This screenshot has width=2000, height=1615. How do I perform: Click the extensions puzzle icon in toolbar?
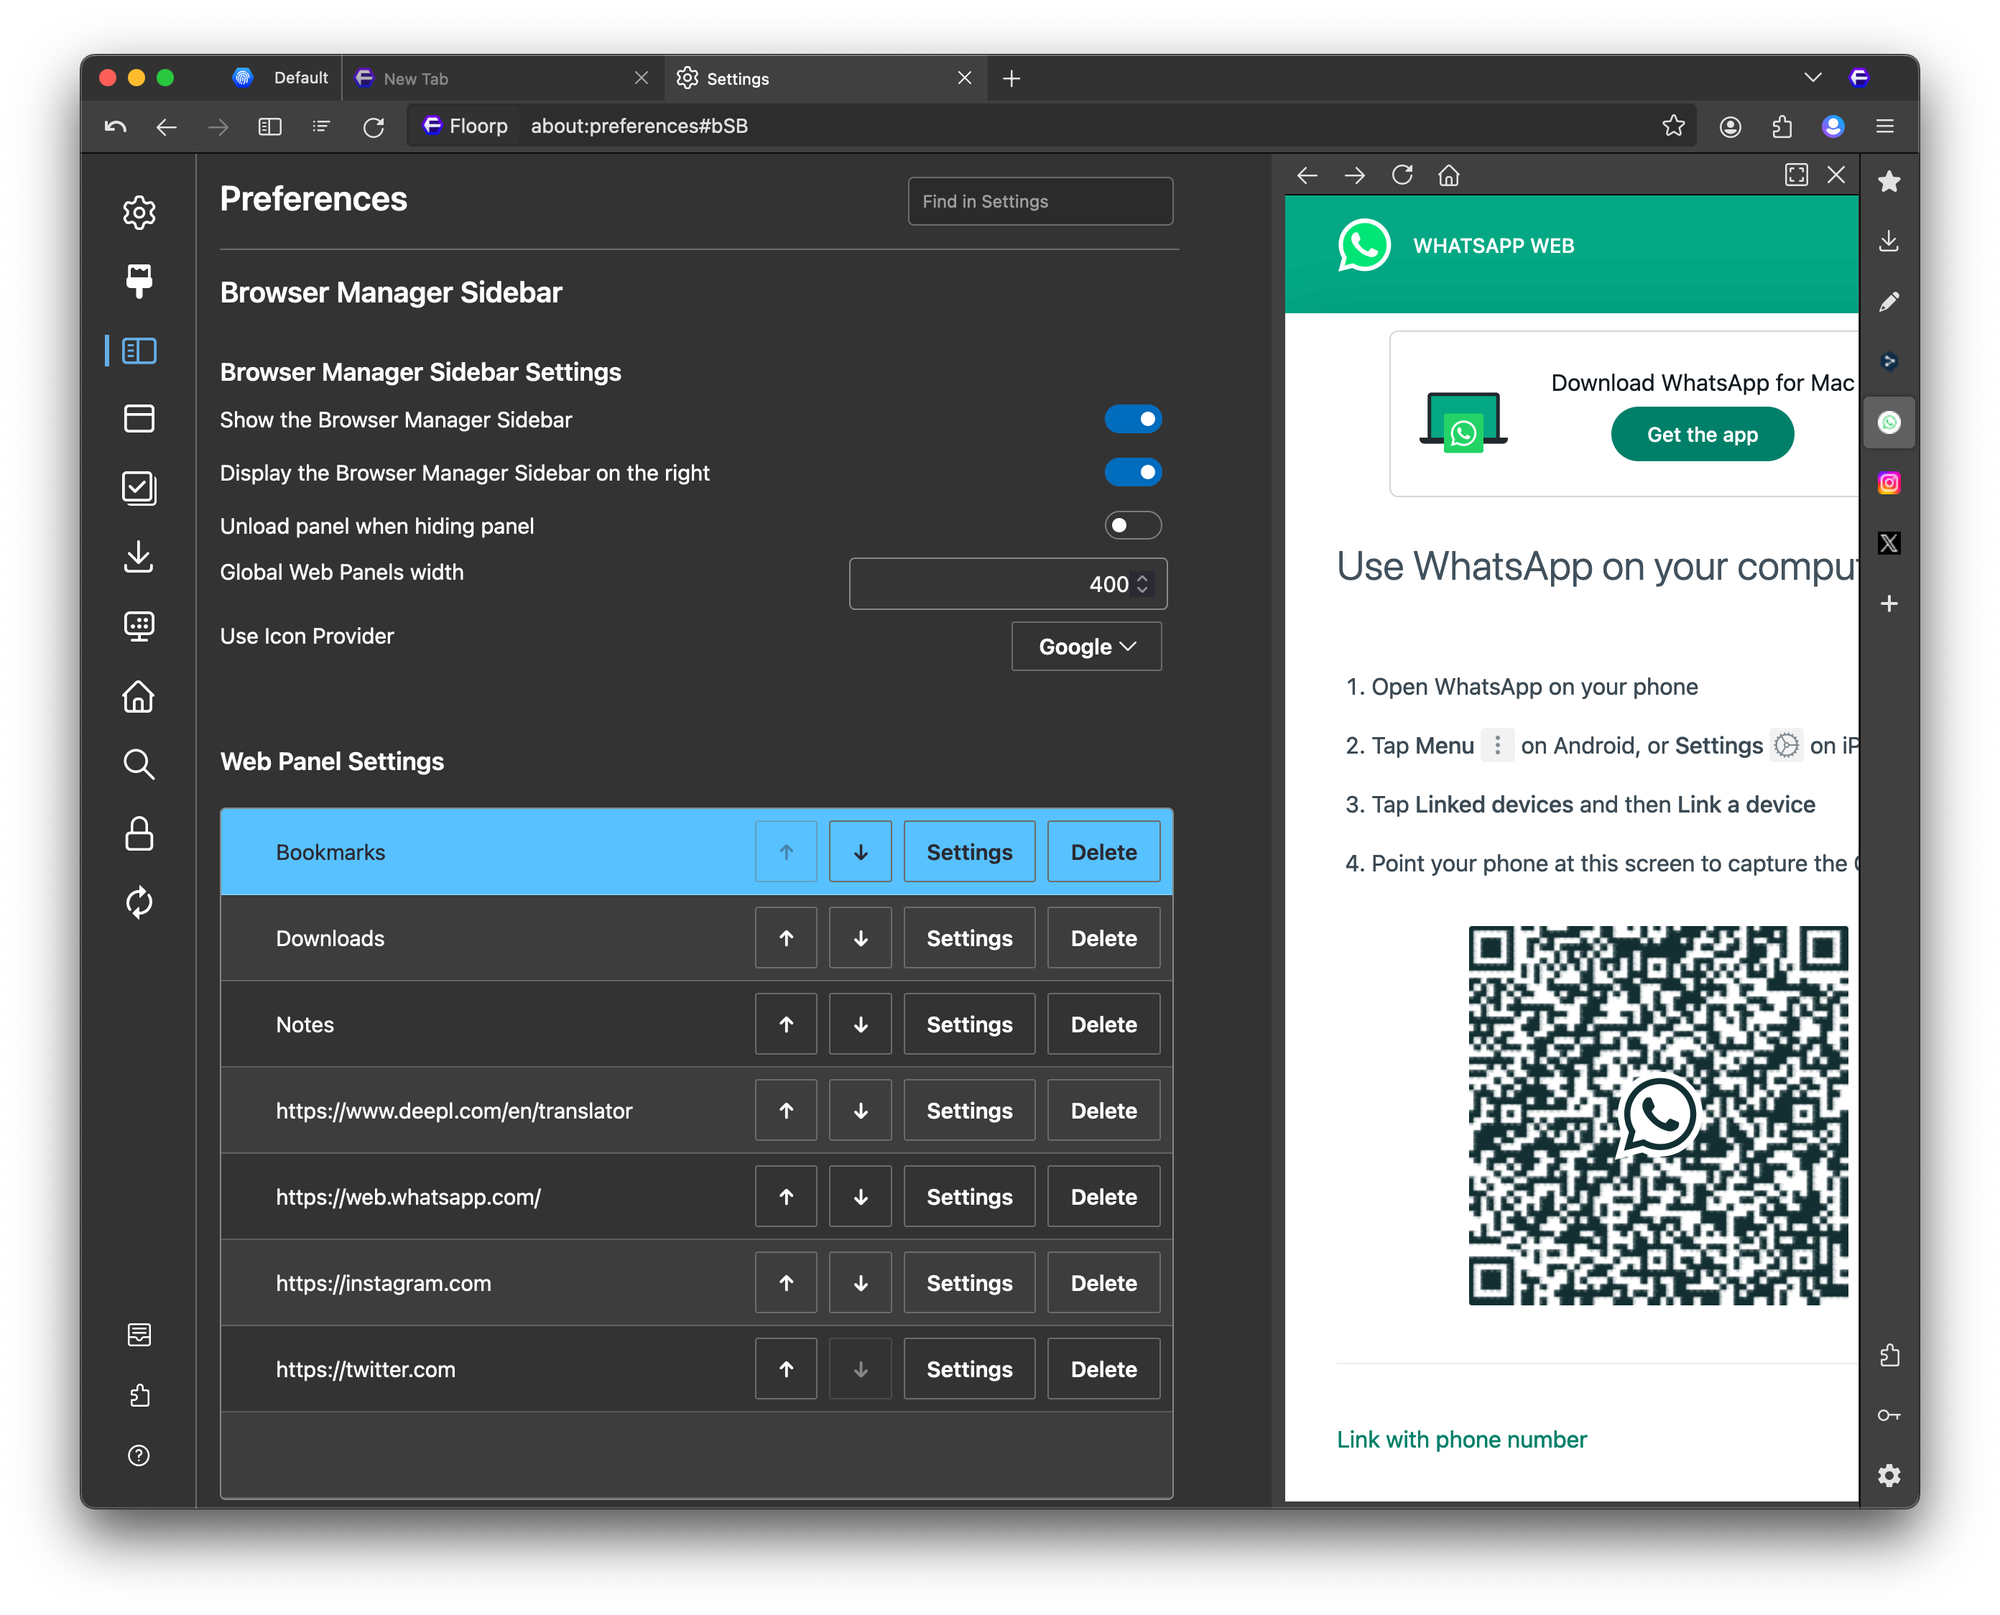(x=1782, y=126)
